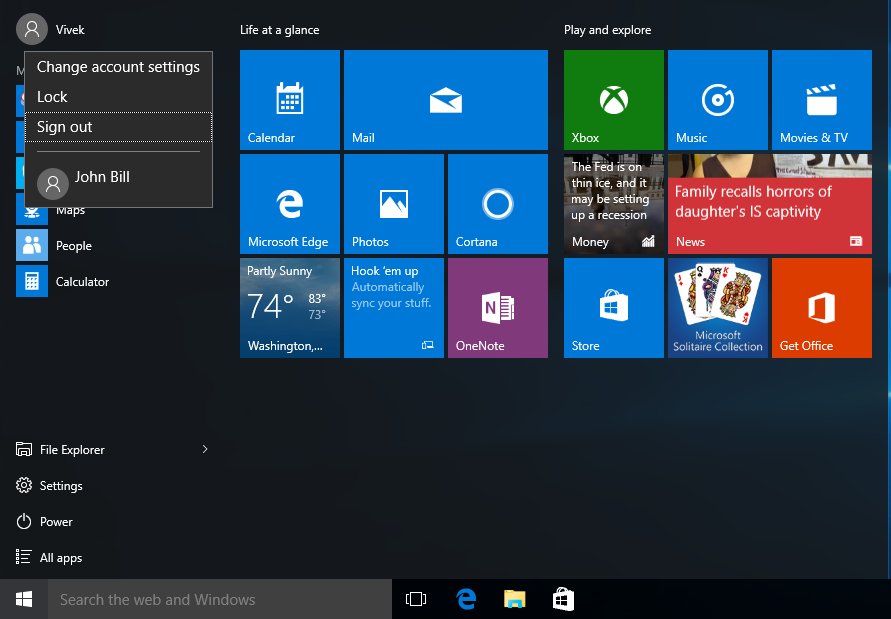
Task: Open the Power menu
Action: 55,521
